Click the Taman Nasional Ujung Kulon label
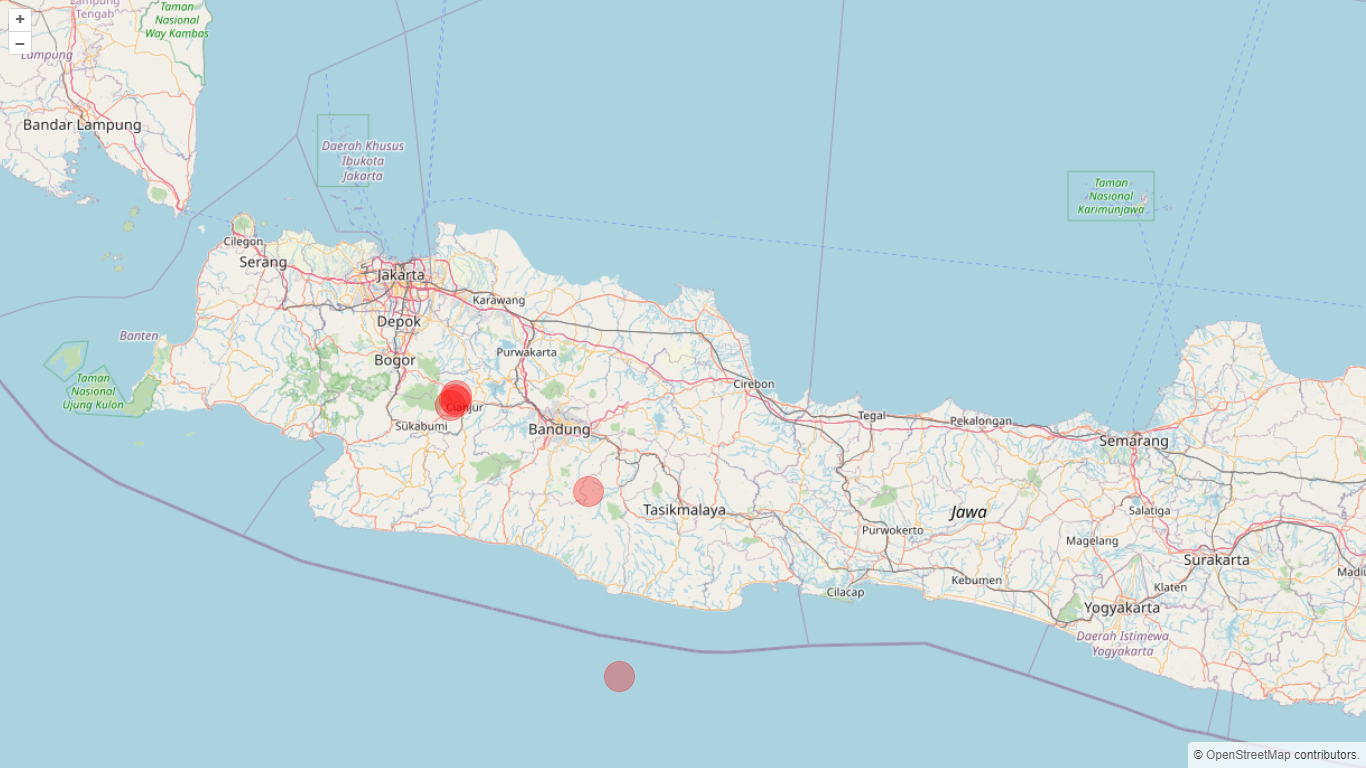 click(x=93, y=391)
